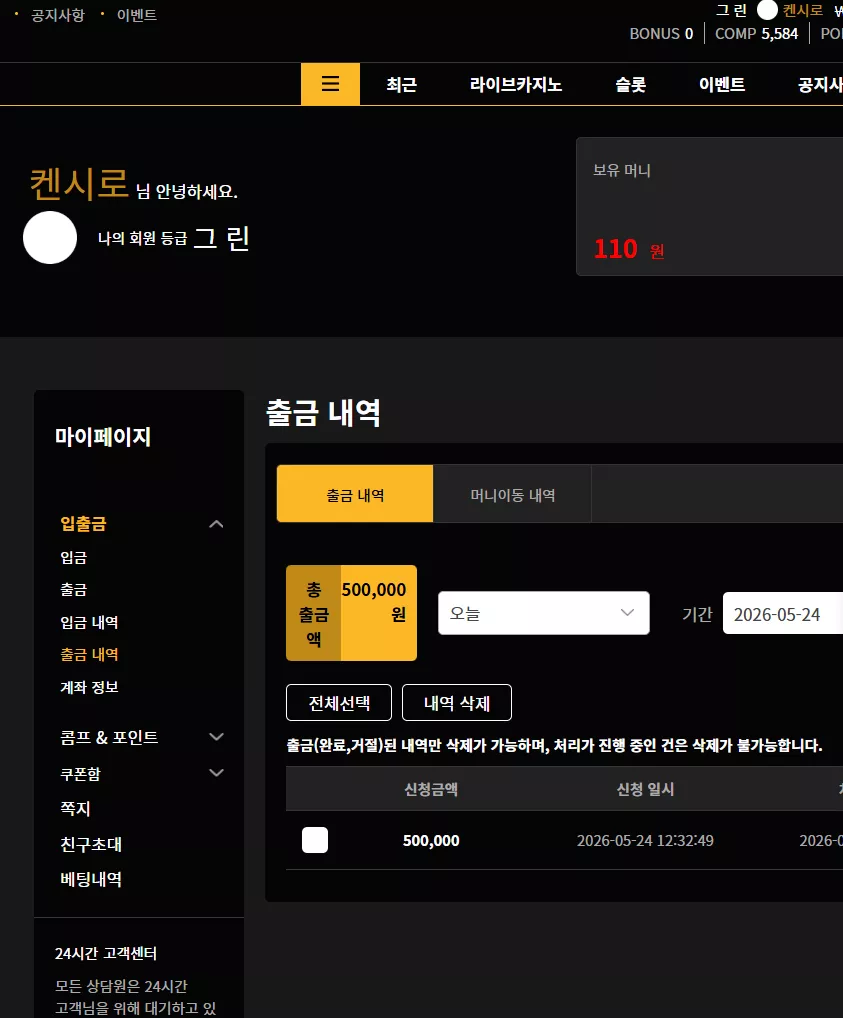Click the 110 원 balance amount
843x1018 pixels.
click(629, 249)
